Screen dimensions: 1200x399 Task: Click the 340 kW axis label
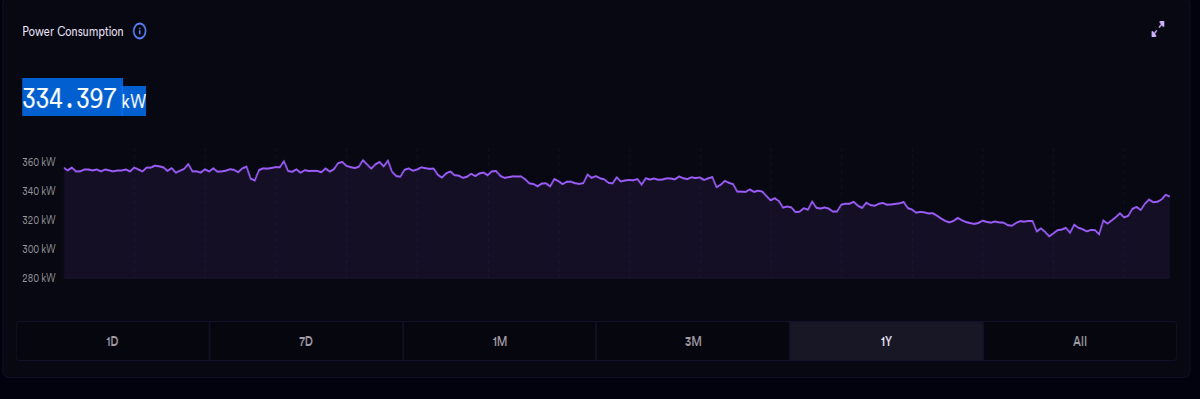click(x=39, y=191)
